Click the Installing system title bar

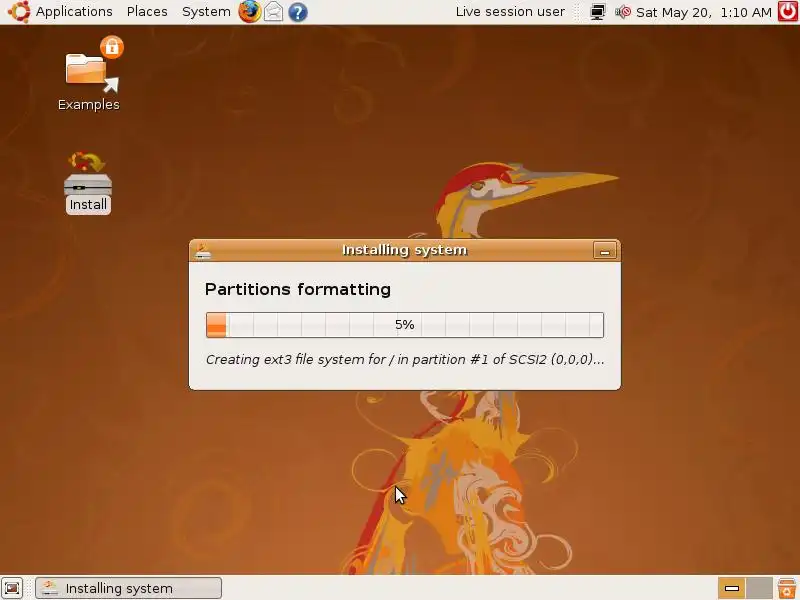[405, 250]
